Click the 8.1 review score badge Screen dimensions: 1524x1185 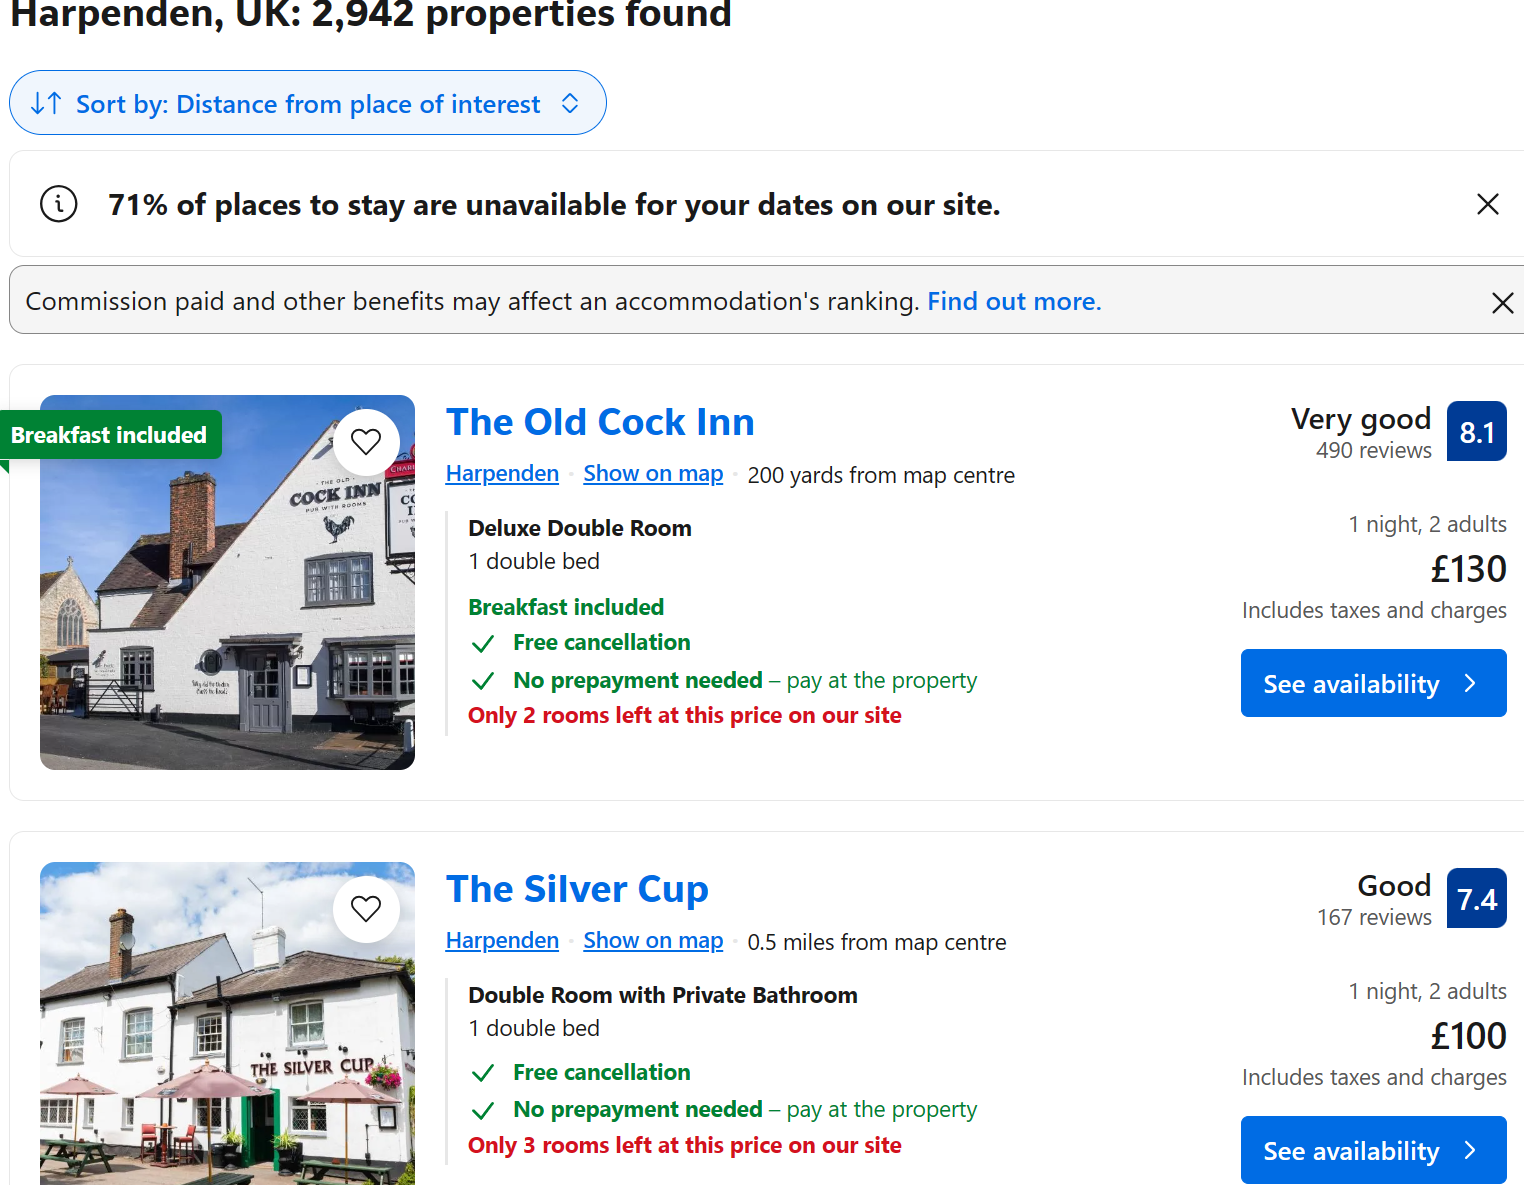click(x=1476, y=432)
